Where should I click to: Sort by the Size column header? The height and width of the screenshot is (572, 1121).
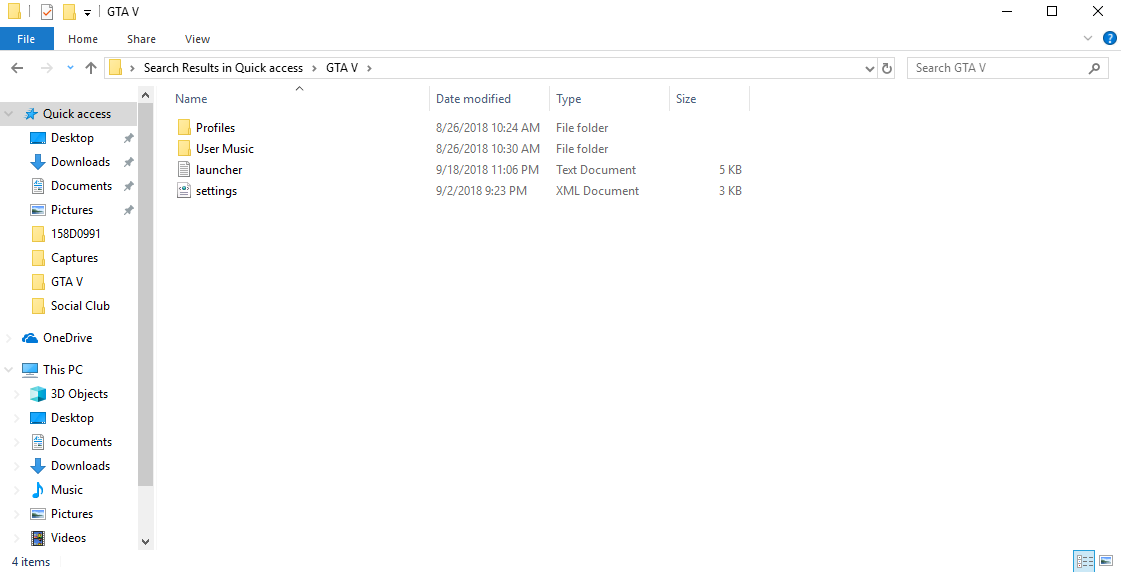[686, 99]
